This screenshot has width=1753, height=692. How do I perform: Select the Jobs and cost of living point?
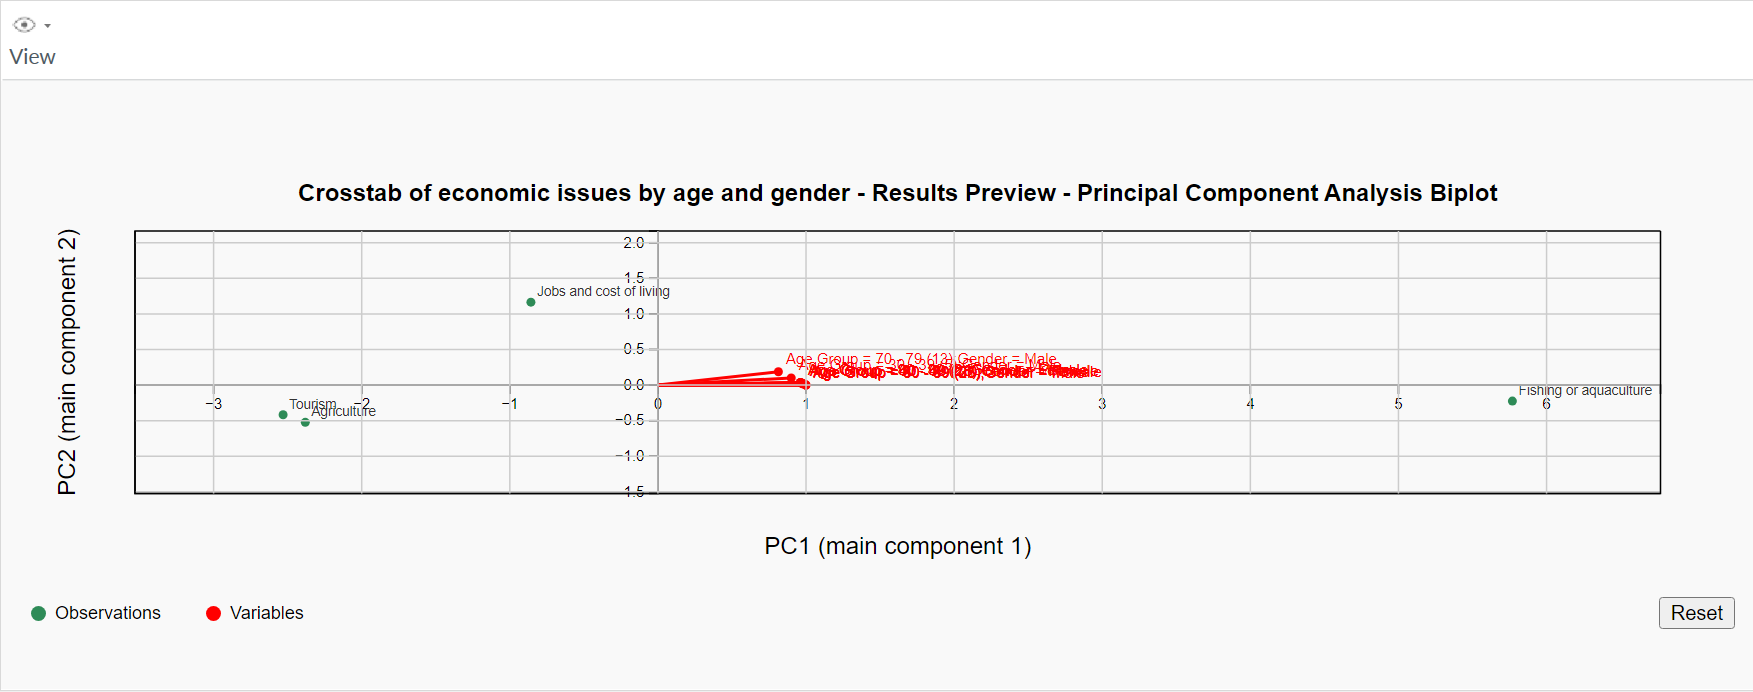[531, 302]
